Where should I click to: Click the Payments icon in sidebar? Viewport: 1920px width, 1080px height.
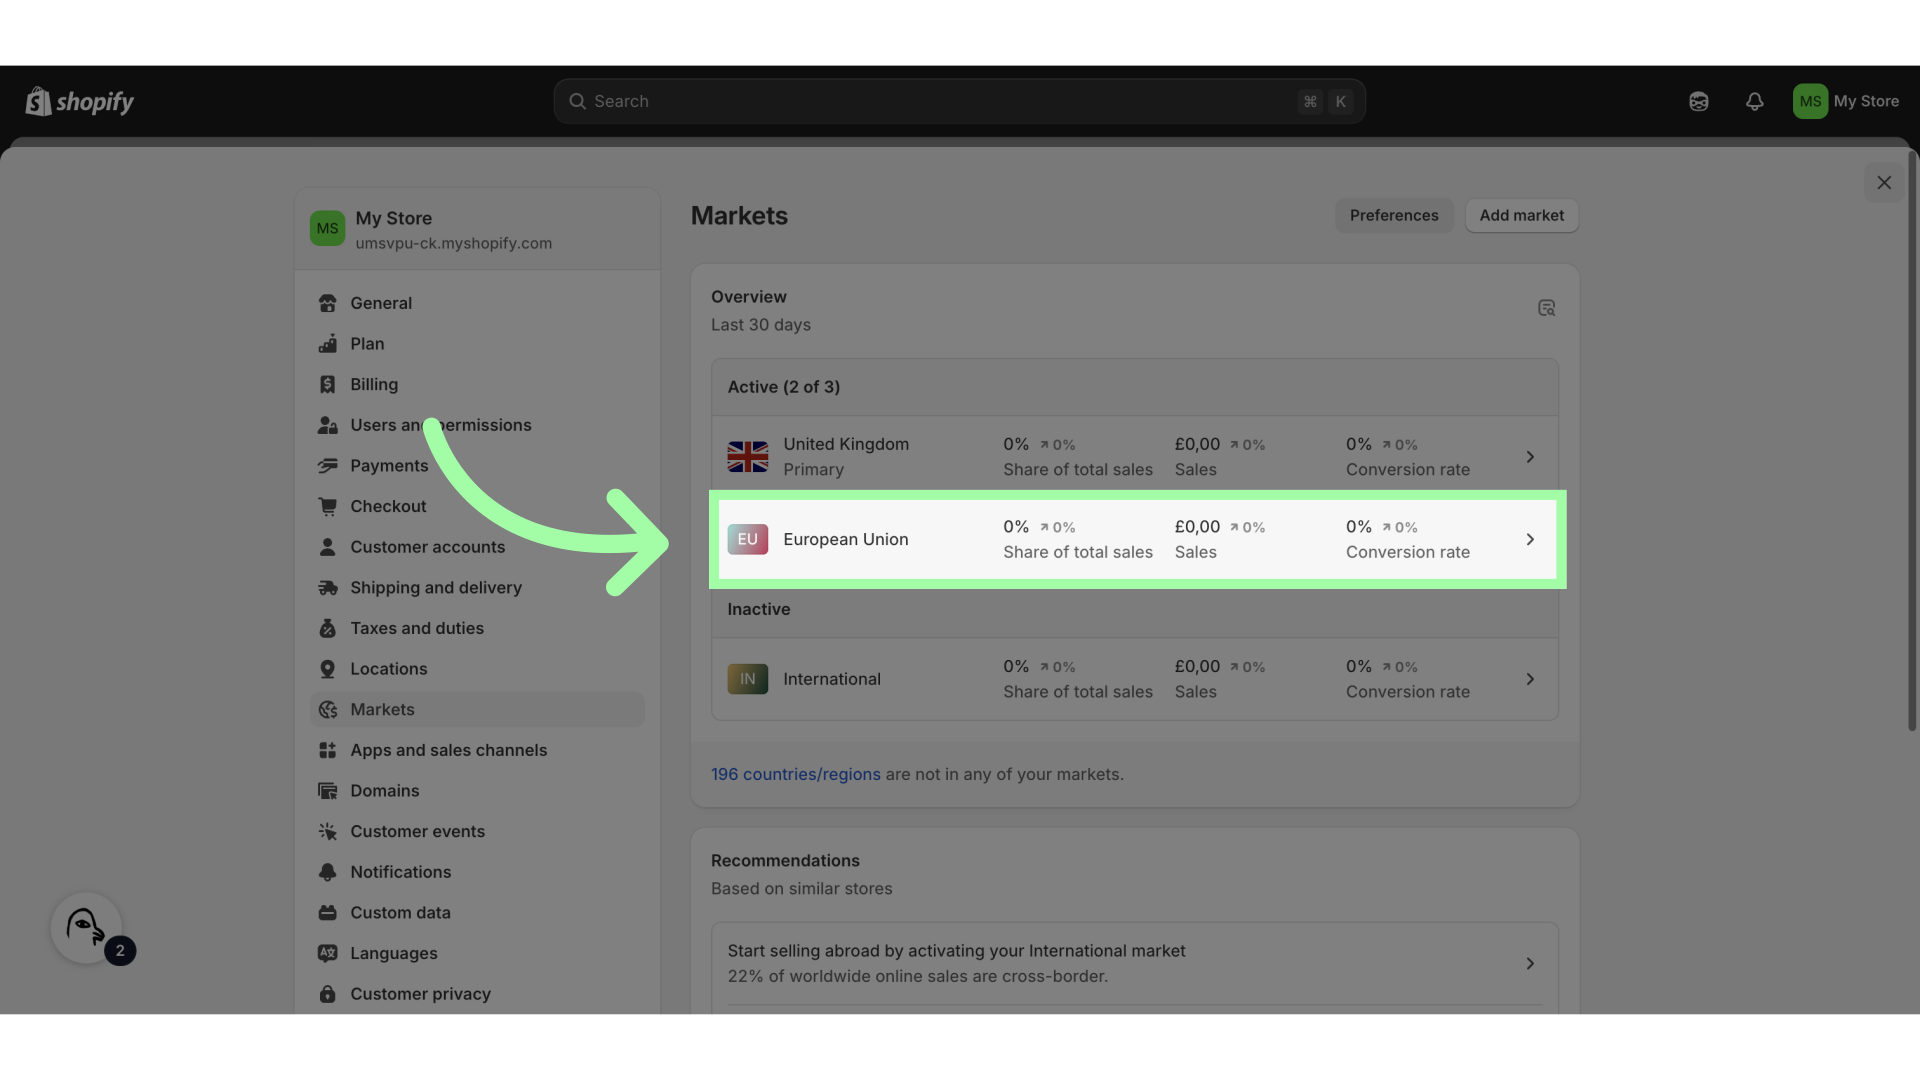pos(327,466)
